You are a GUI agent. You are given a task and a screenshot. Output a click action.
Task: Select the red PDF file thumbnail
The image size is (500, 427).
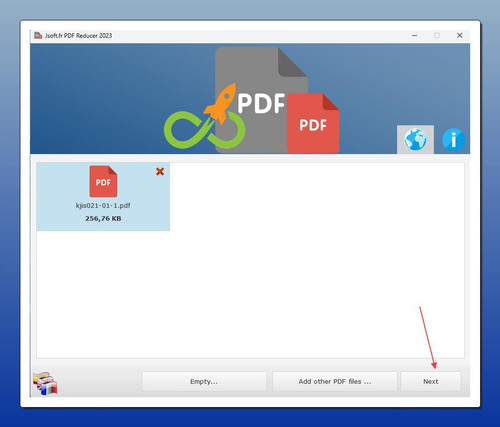[103, 181]
